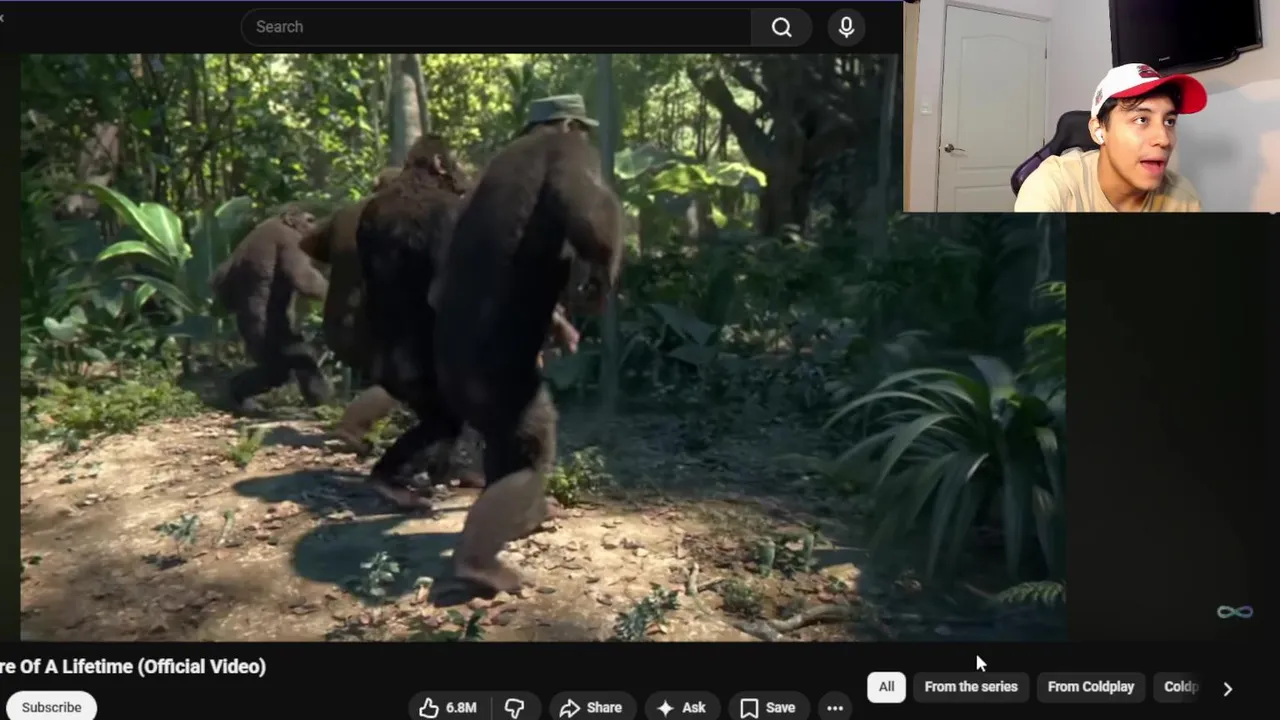Subscribe to the channel

(x=51, y=707)
